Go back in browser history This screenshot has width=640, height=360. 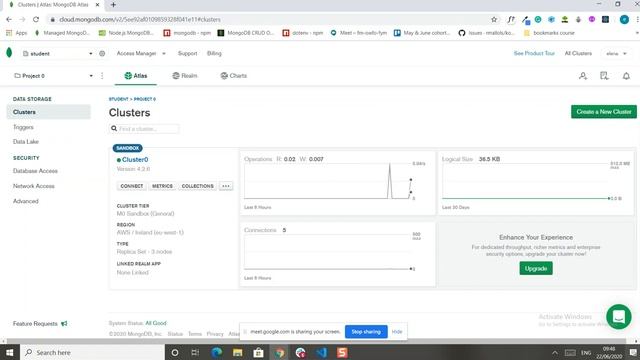[x=9, y=19]
